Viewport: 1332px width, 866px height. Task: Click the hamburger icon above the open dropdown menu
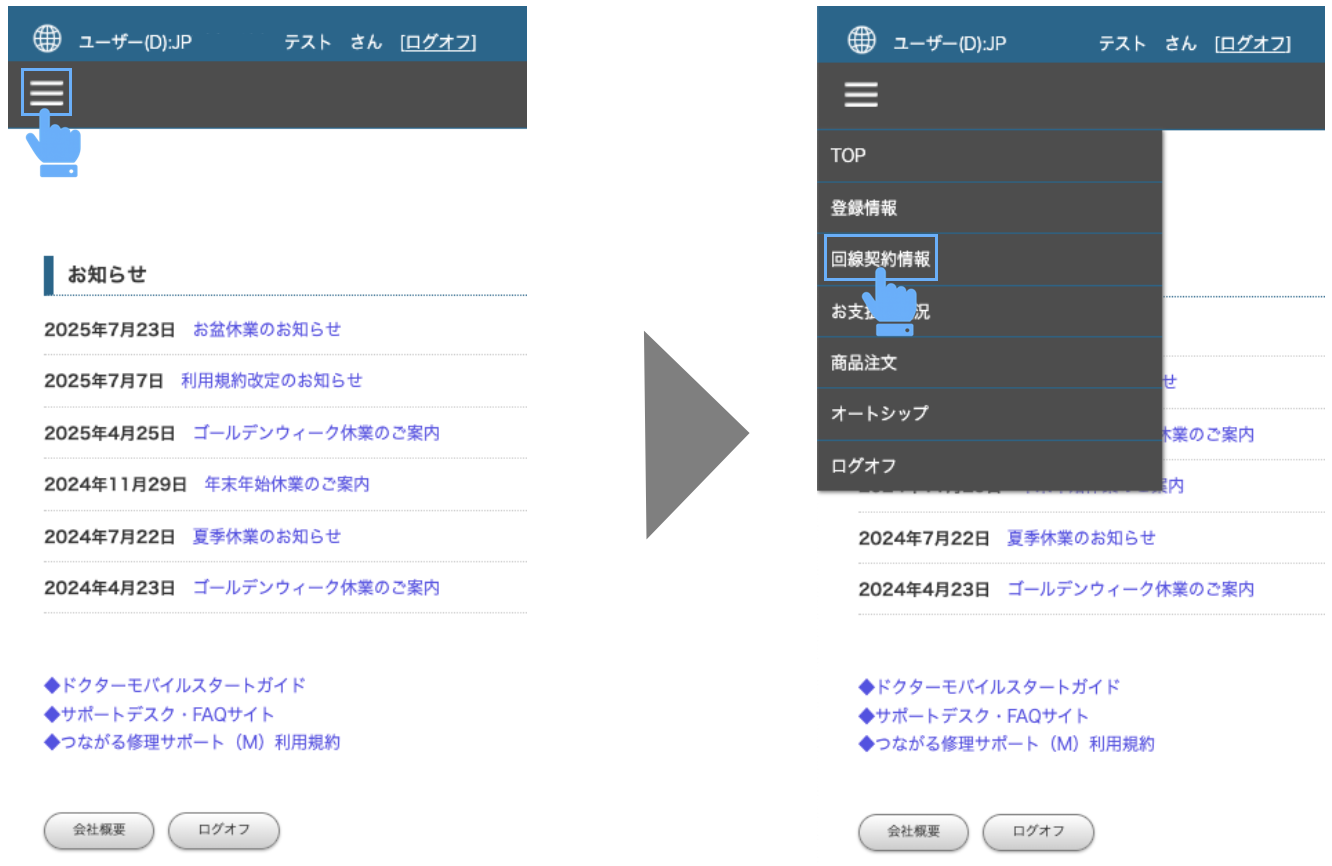pos(860,94)
